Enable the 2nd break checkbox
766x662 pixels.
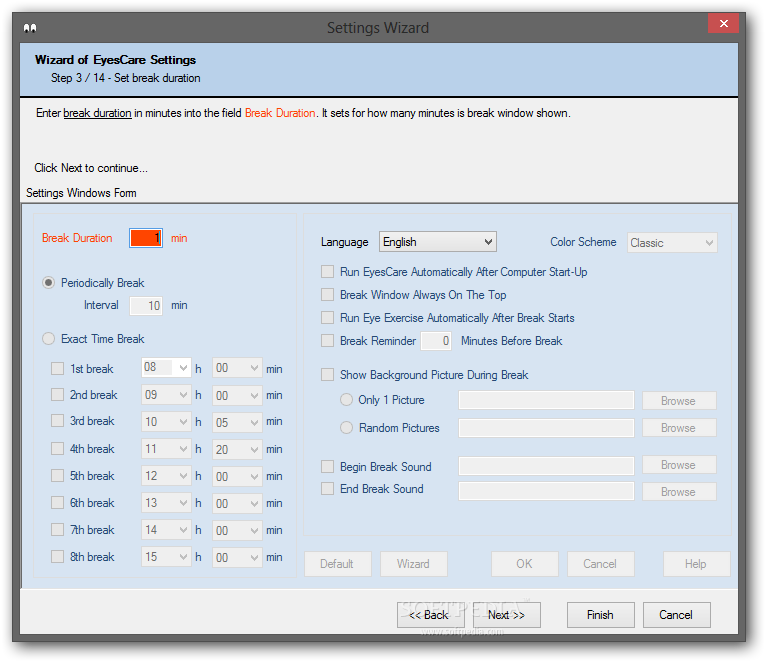click(x=58, y=395)
